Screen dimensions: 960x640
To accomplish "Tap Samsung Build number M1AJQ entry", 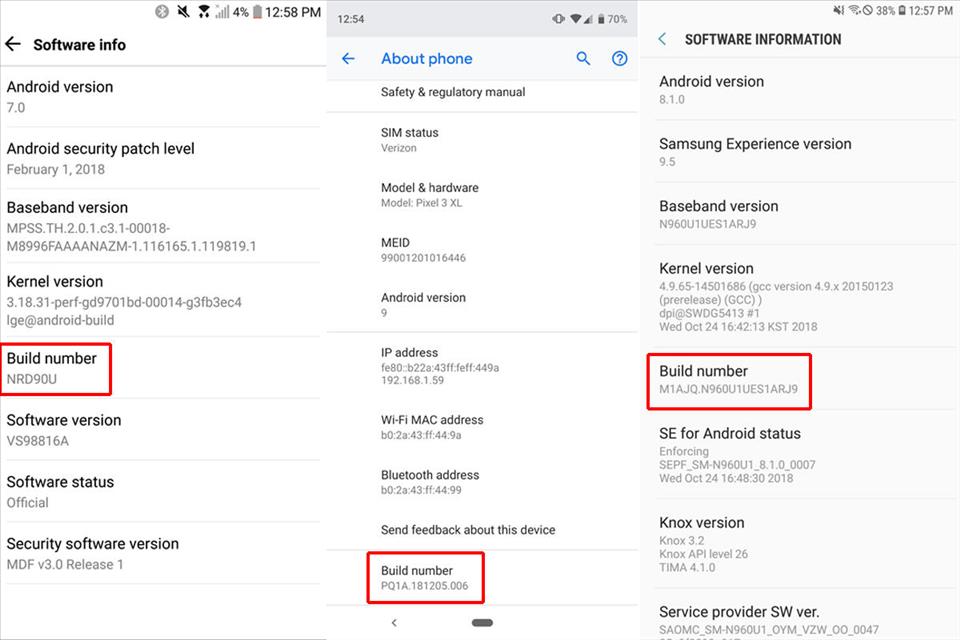I will click(728, 380).
